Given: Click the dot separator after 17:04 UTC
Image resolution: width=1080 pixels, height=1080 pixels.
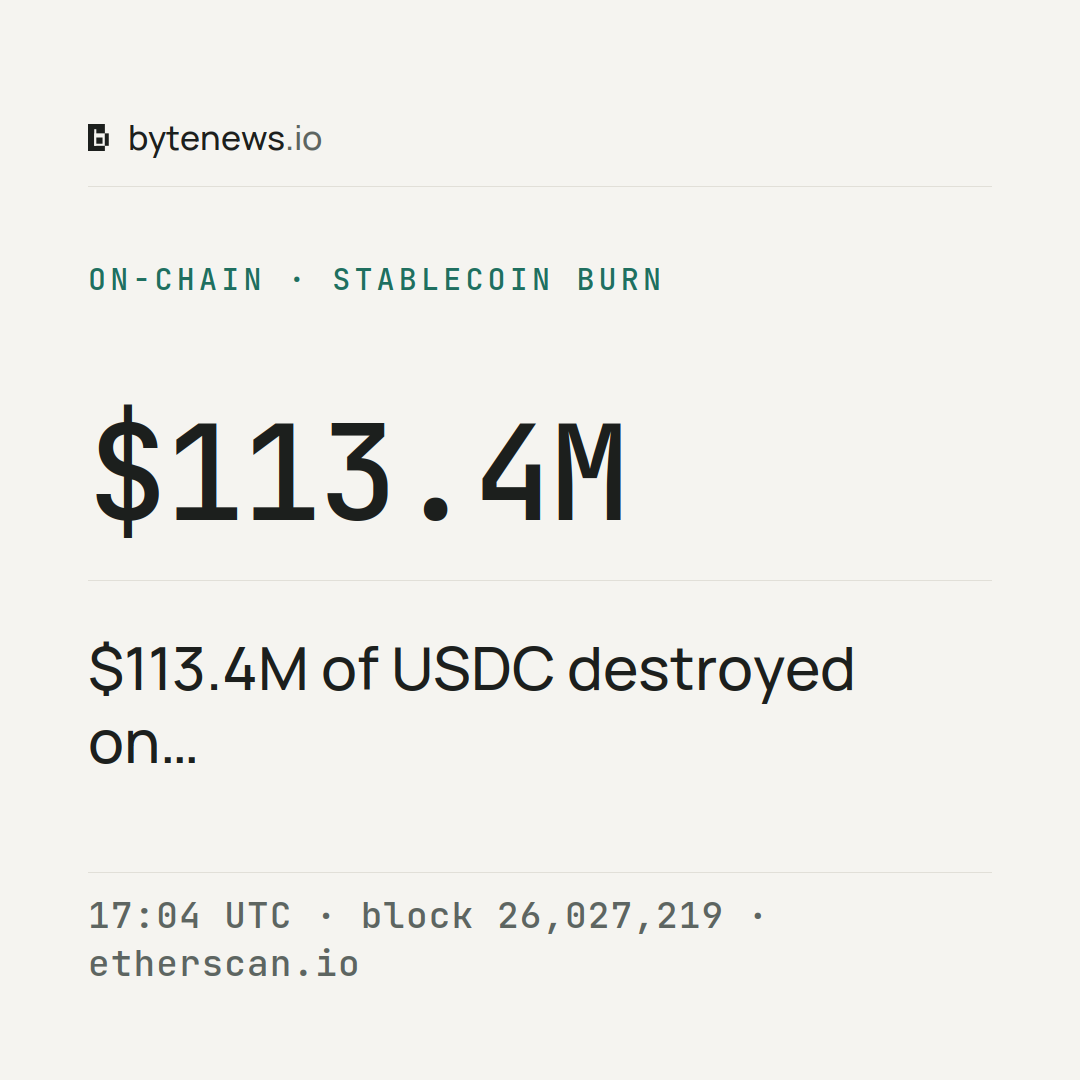Looking at the screenshot, I should click(326, 916).
